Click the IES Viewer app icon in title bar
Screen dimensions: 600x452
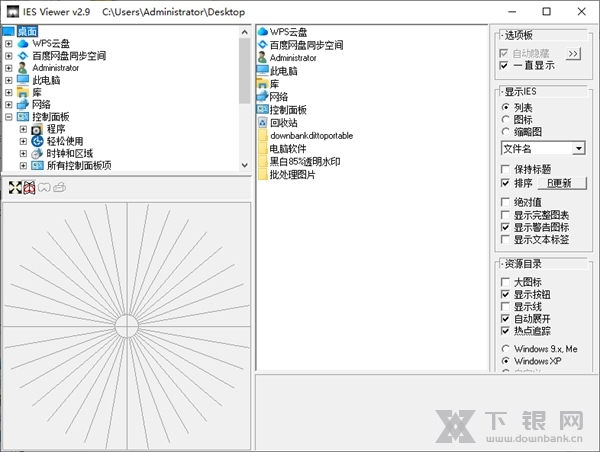(x=13, y=11)
